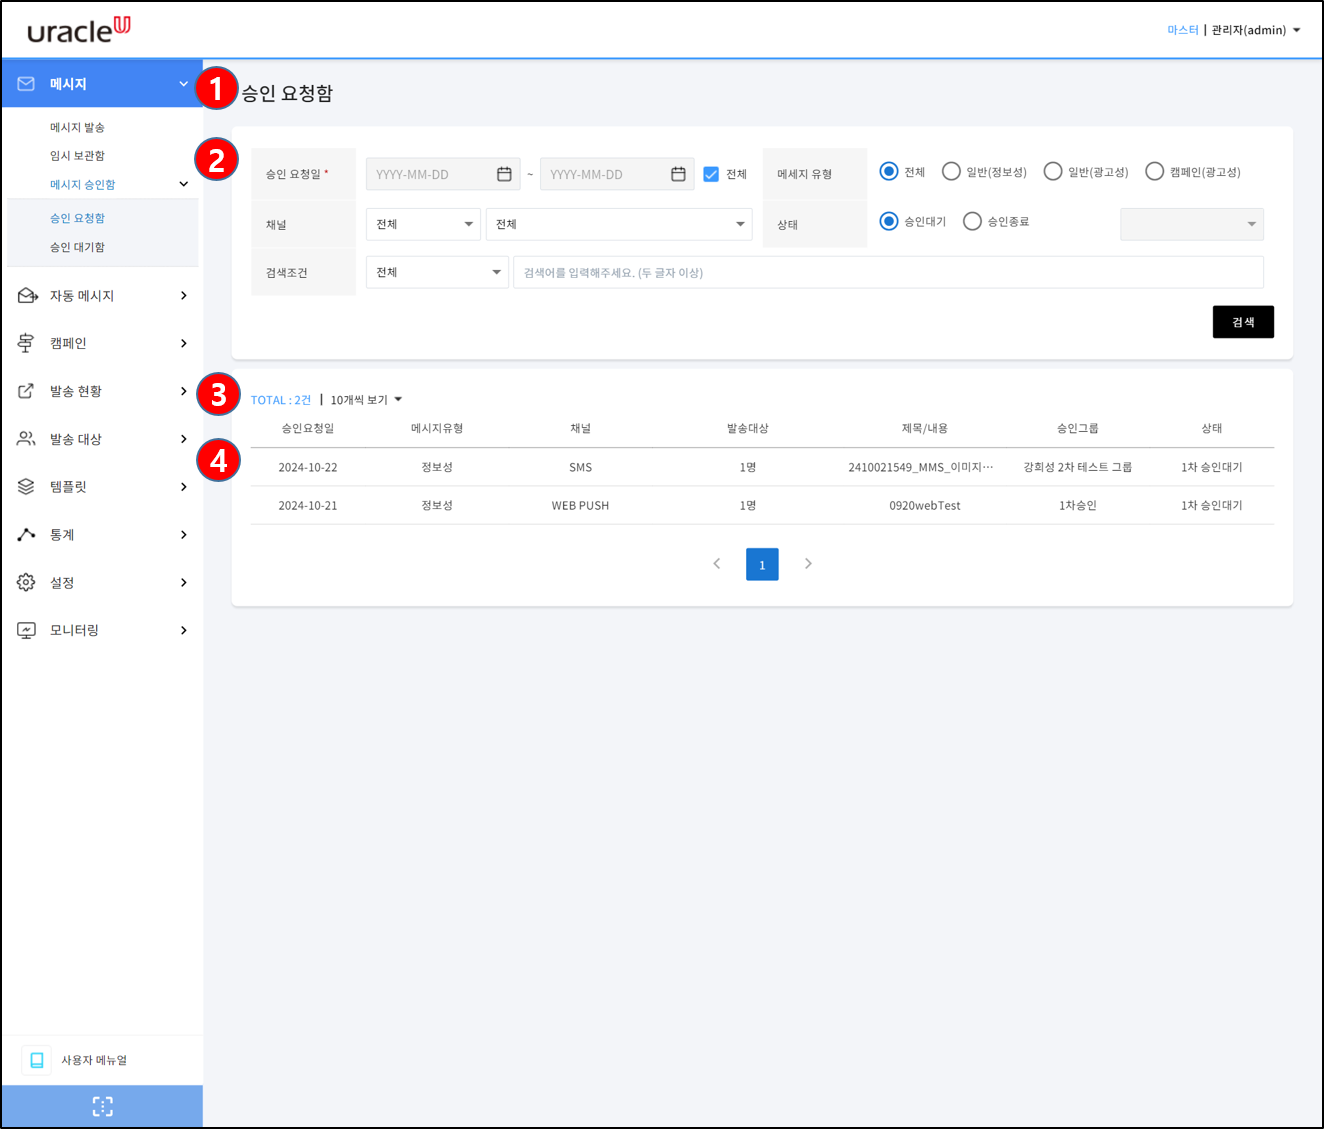The image size is (1324, 1129).
Task: Click the WEB PUSH channel cell
Action: [580, 505]
